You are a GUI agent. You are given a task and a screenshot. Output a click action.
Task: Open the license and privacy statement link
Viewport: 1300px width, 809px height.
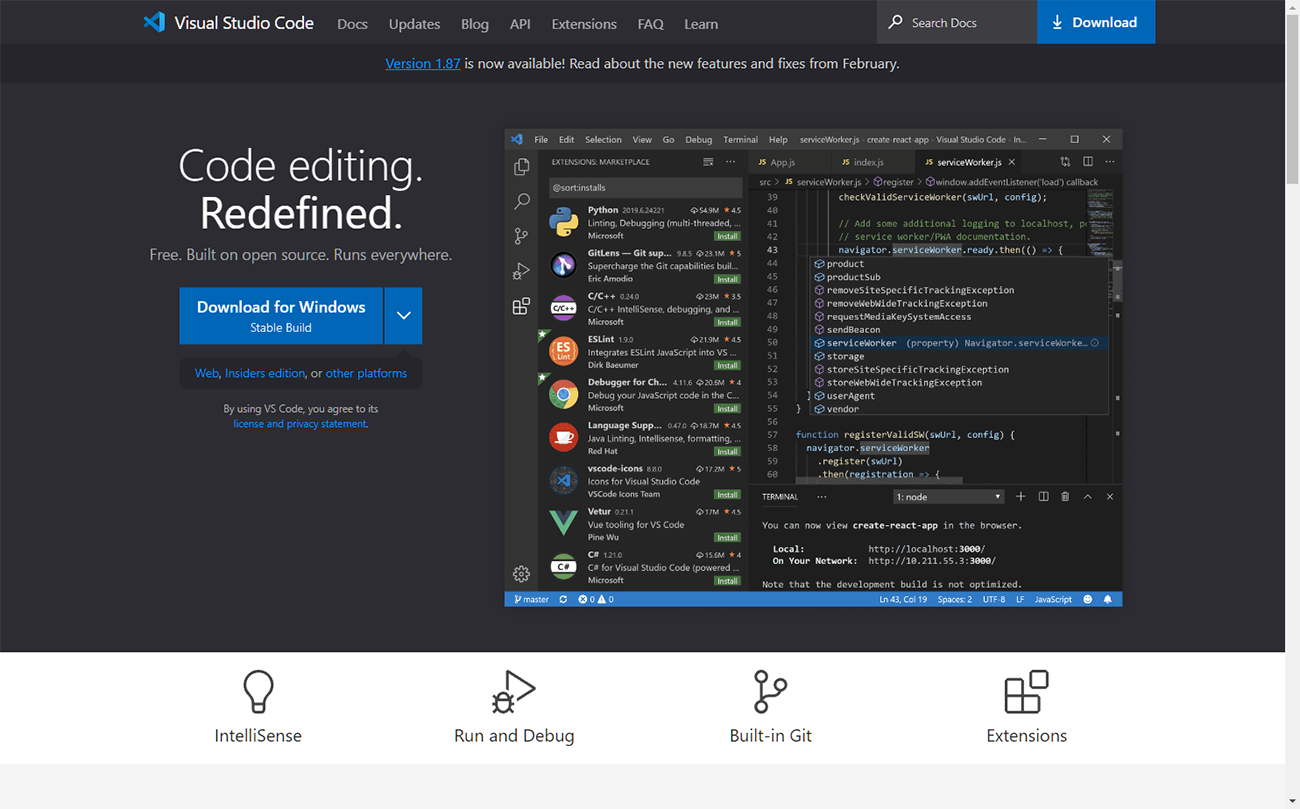[x=300, y=424]
